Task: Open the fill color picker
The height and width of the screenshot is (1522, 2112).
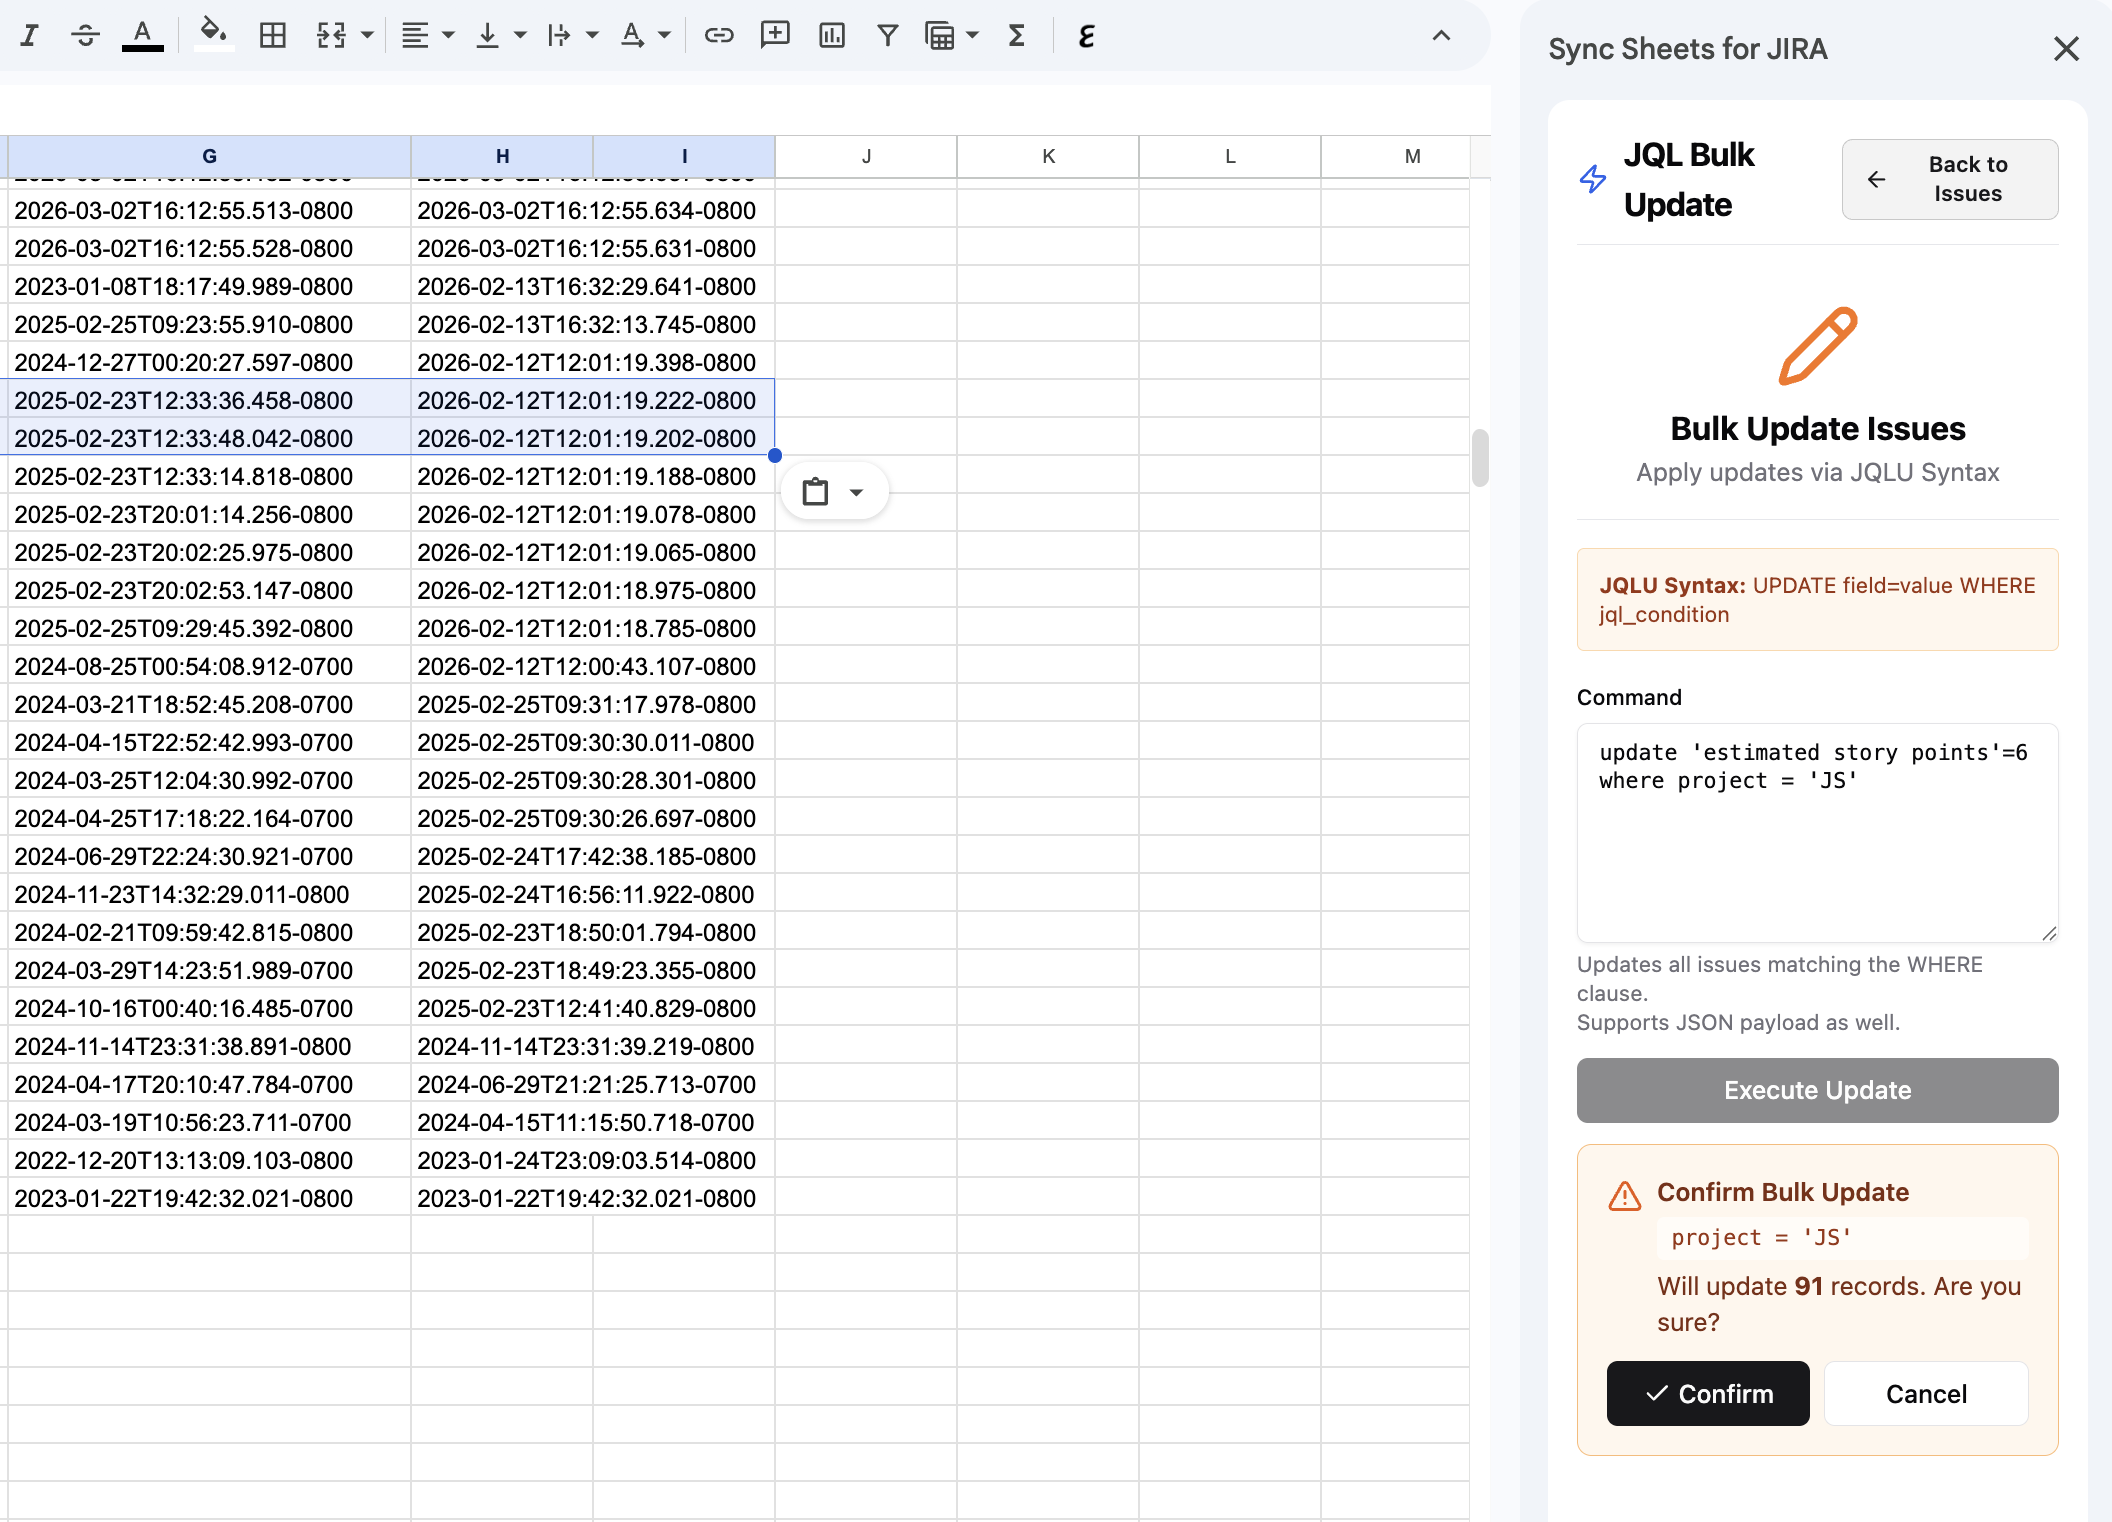Action: point(213,35)
